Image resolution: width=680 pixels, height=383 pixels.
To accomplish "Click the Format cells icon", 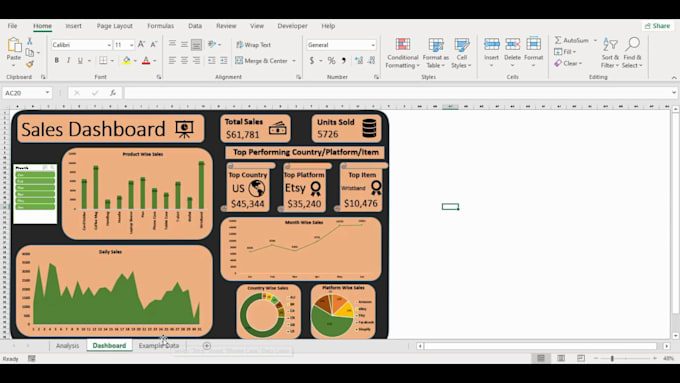I will (x=533, y=44).
